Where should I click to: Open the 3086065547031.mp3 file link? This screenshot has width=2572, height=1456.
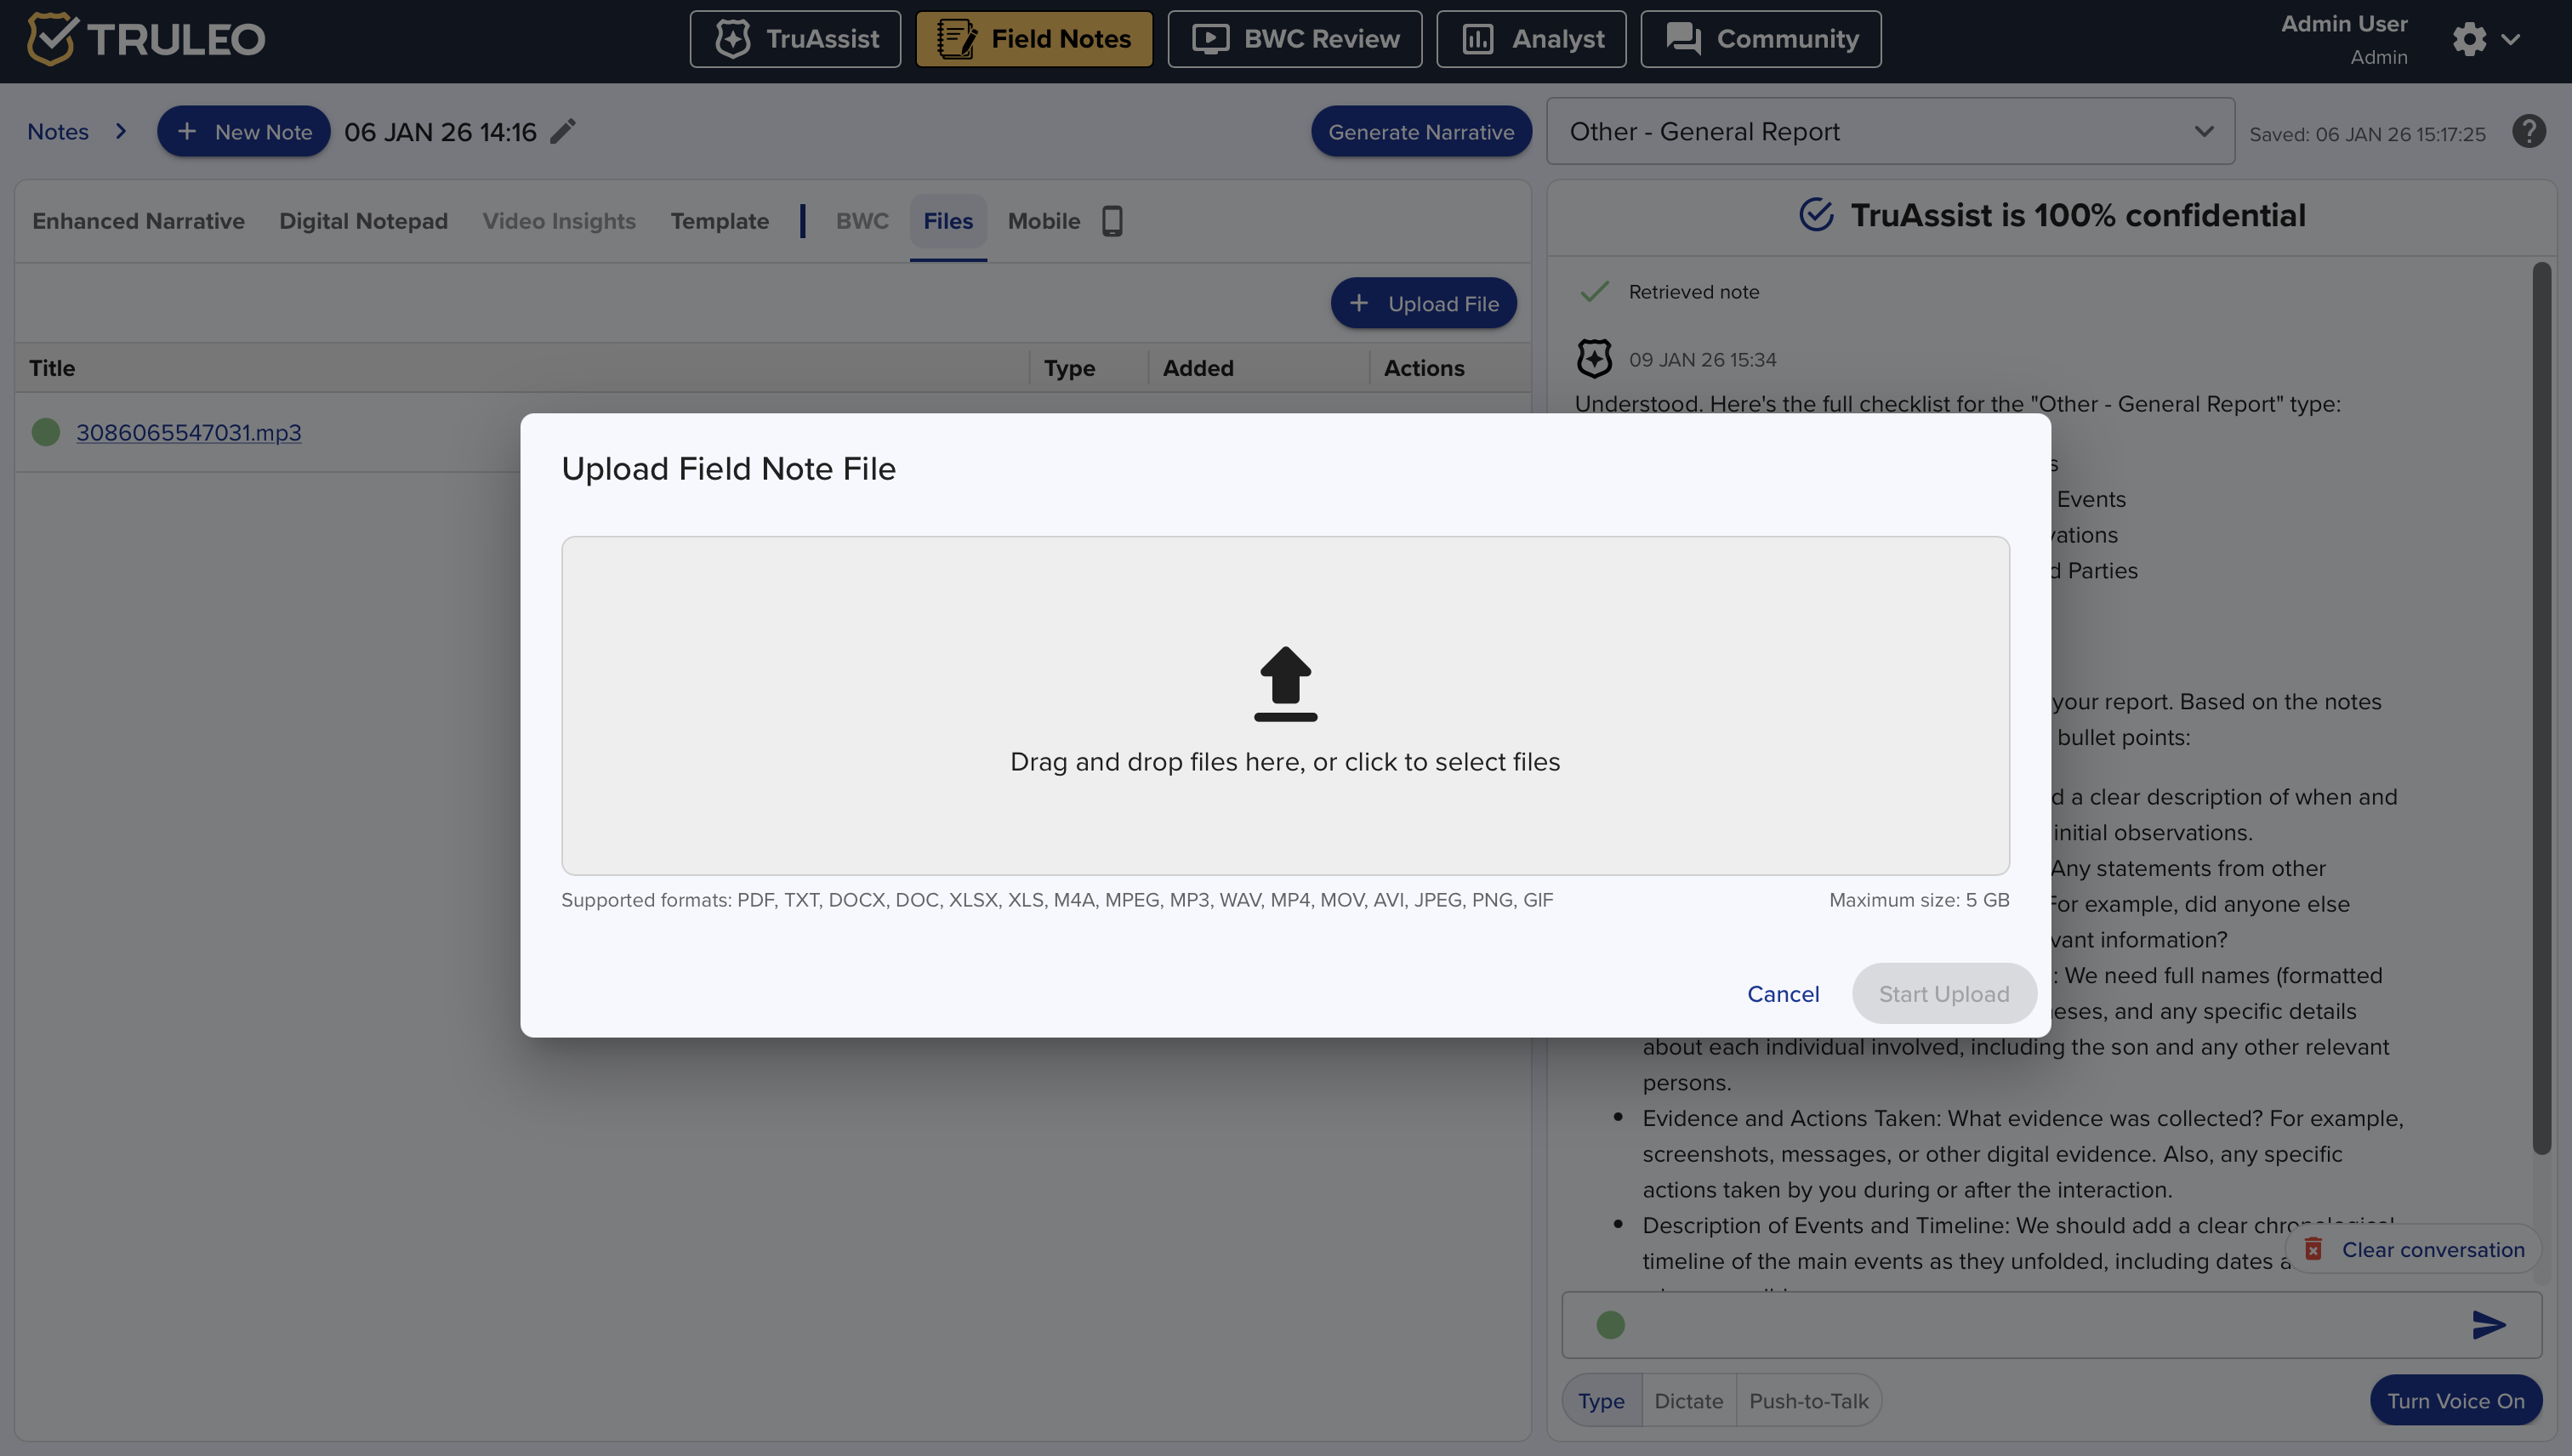click(189, 433)
